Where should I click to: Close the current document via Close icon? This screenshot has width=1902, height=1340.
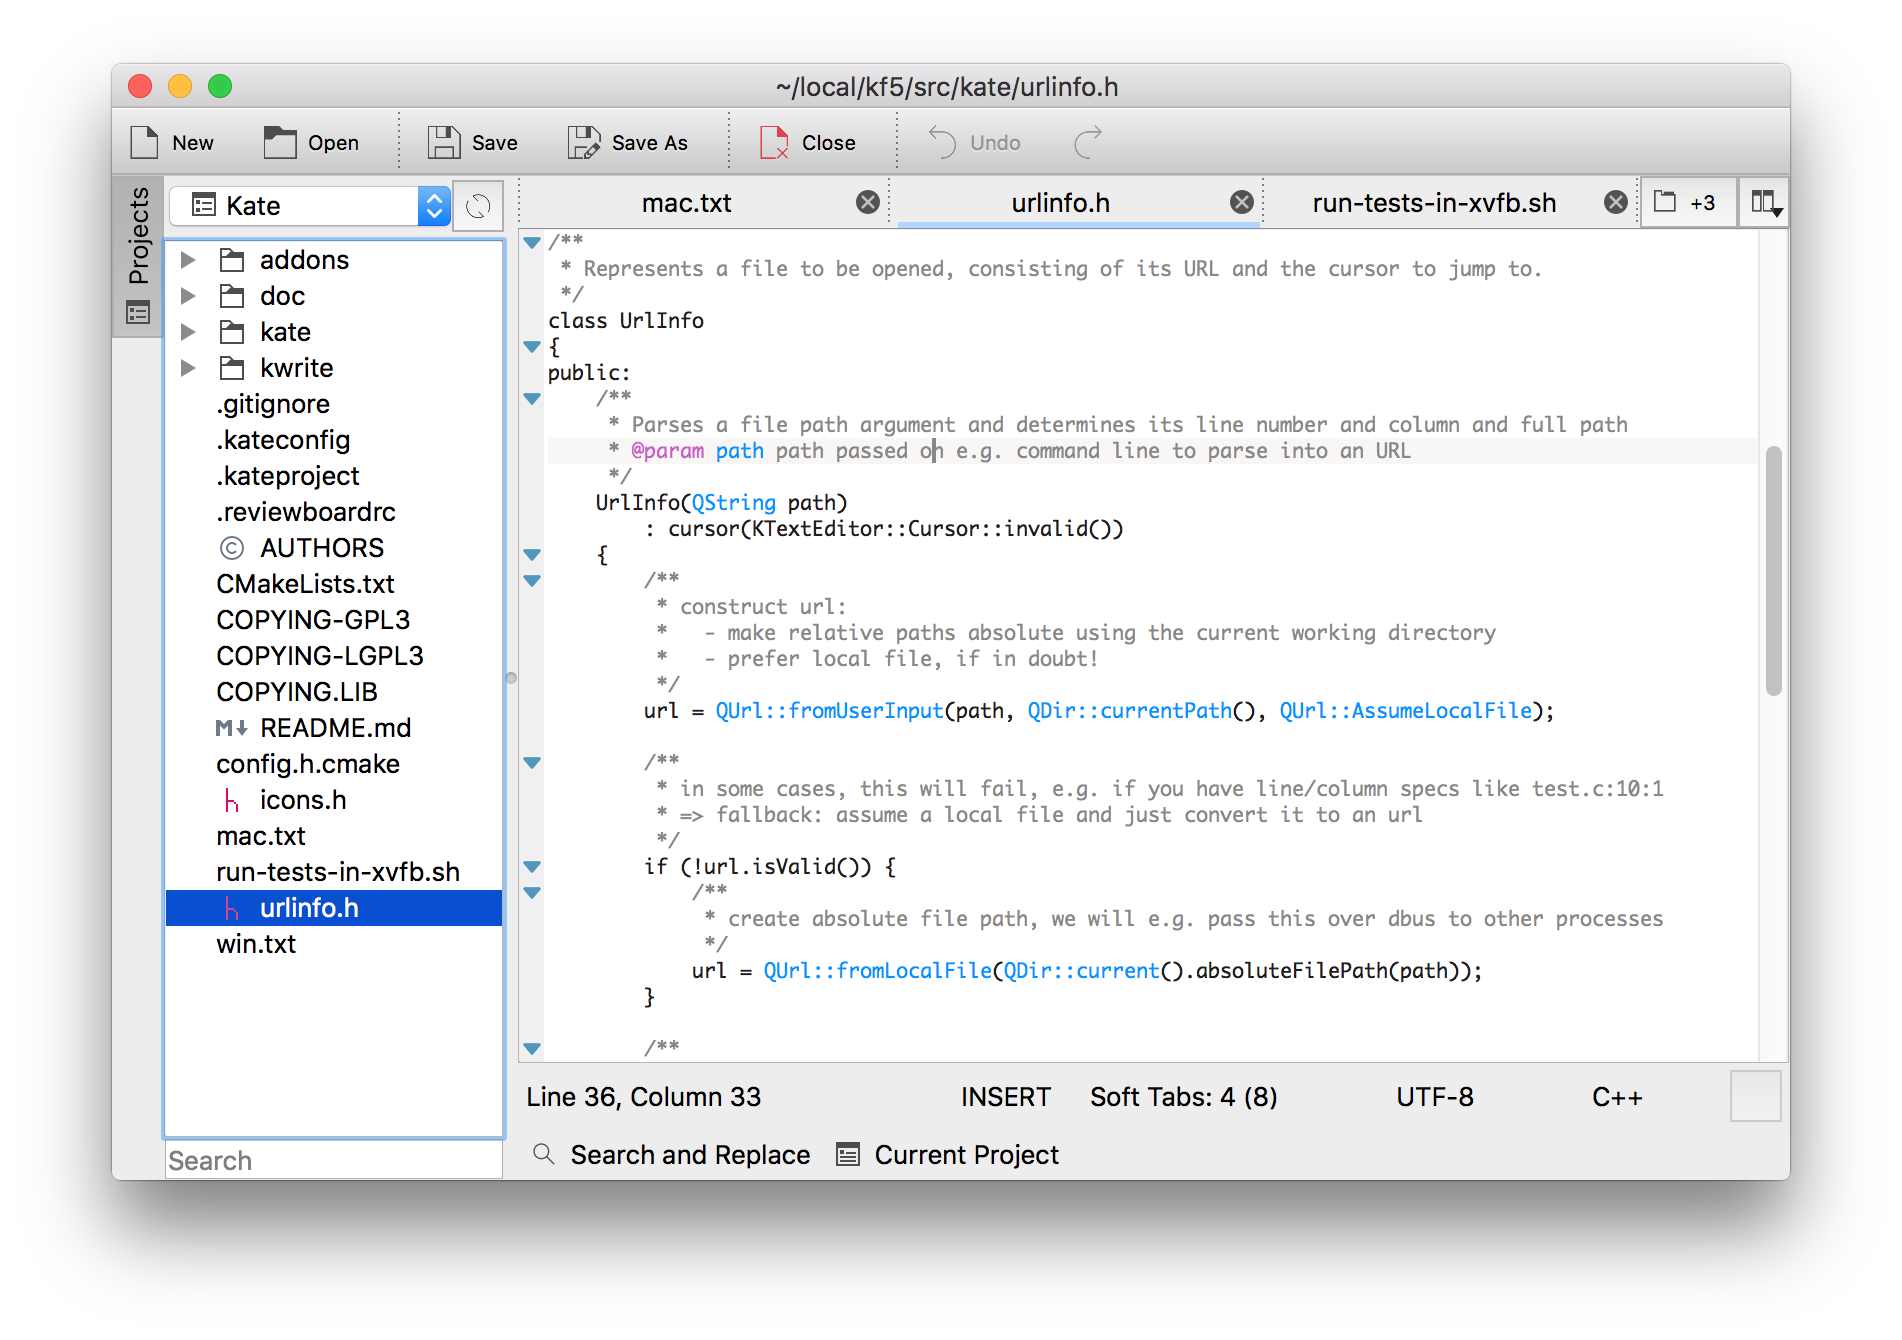point(774,143)
